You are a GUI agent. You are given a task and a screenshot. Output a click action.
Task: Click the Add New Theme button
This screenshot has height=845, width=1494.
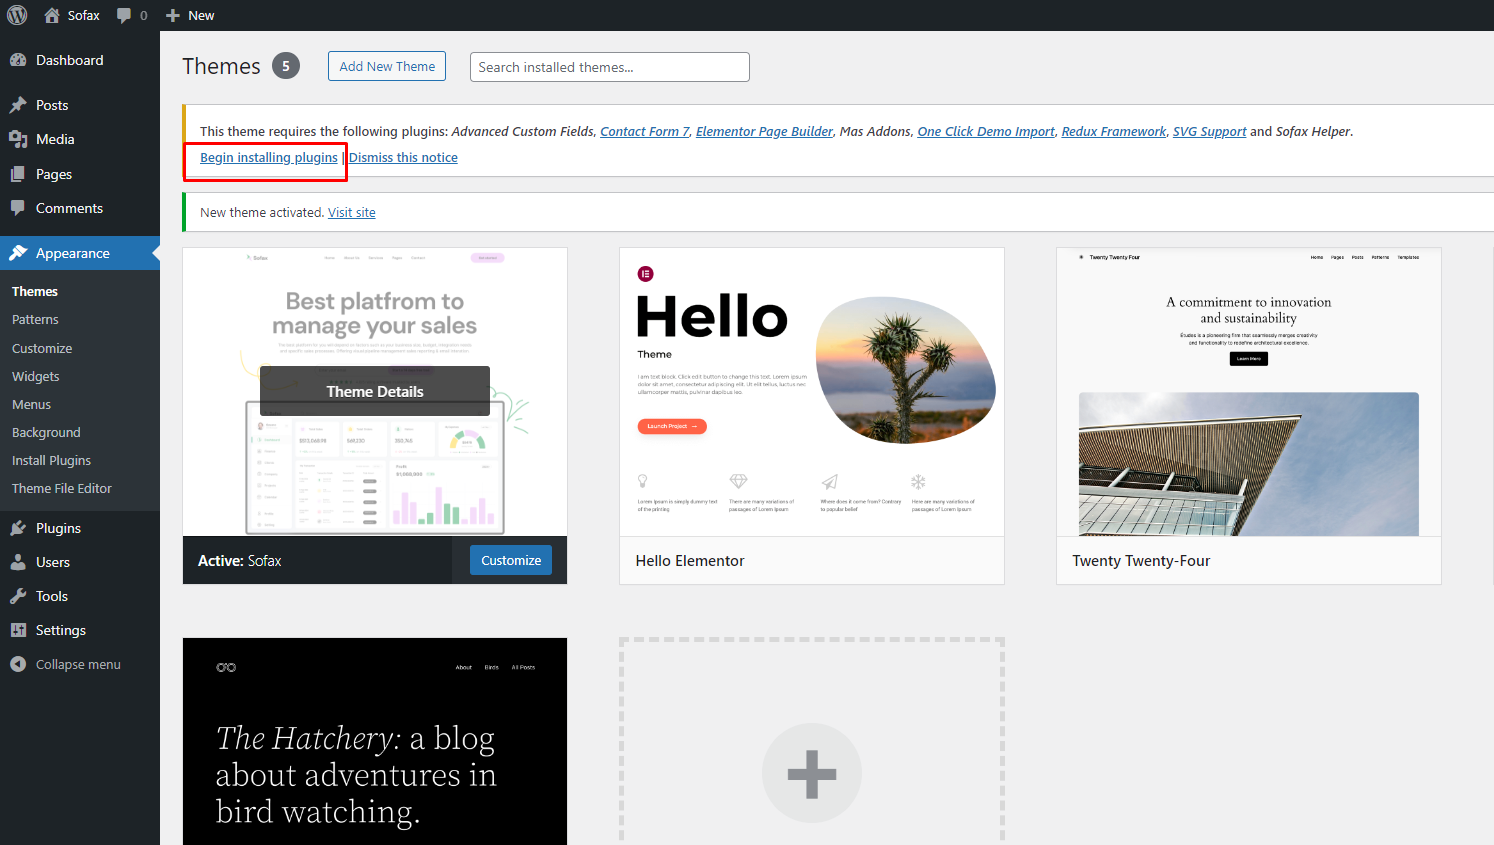tap(387, 66)
